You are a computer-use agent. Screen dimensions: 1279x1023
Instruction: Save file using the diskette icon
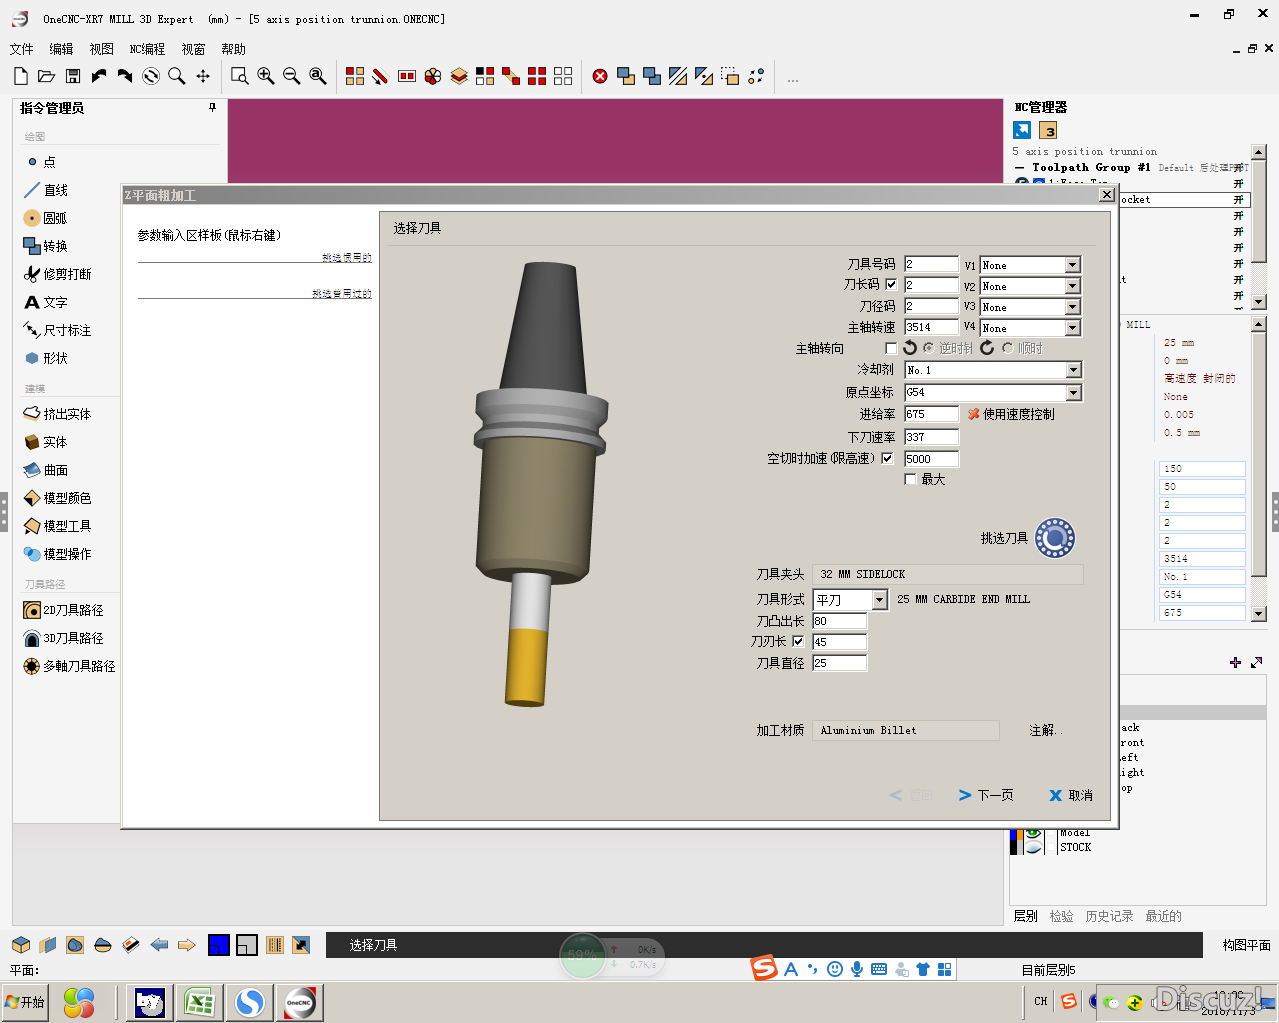point(73,76)
